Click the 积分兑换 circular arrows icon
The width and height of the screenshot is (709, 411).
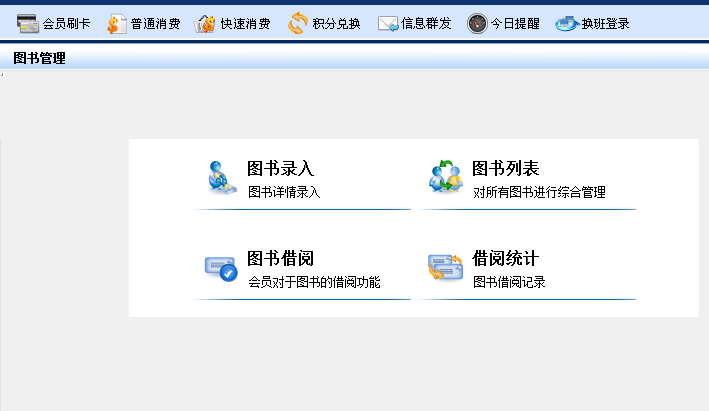[298, 23]
